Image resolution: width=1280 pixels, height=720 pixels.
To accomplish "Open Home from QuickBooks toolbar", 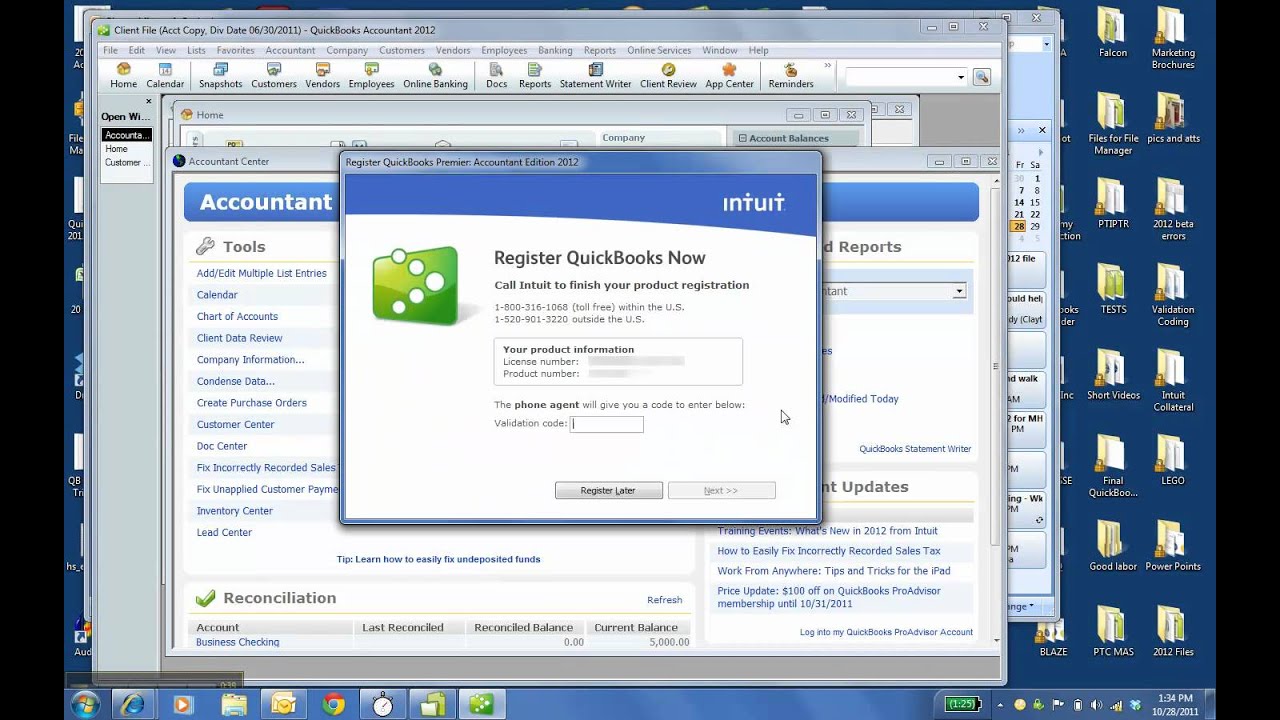I will (123, 76).
